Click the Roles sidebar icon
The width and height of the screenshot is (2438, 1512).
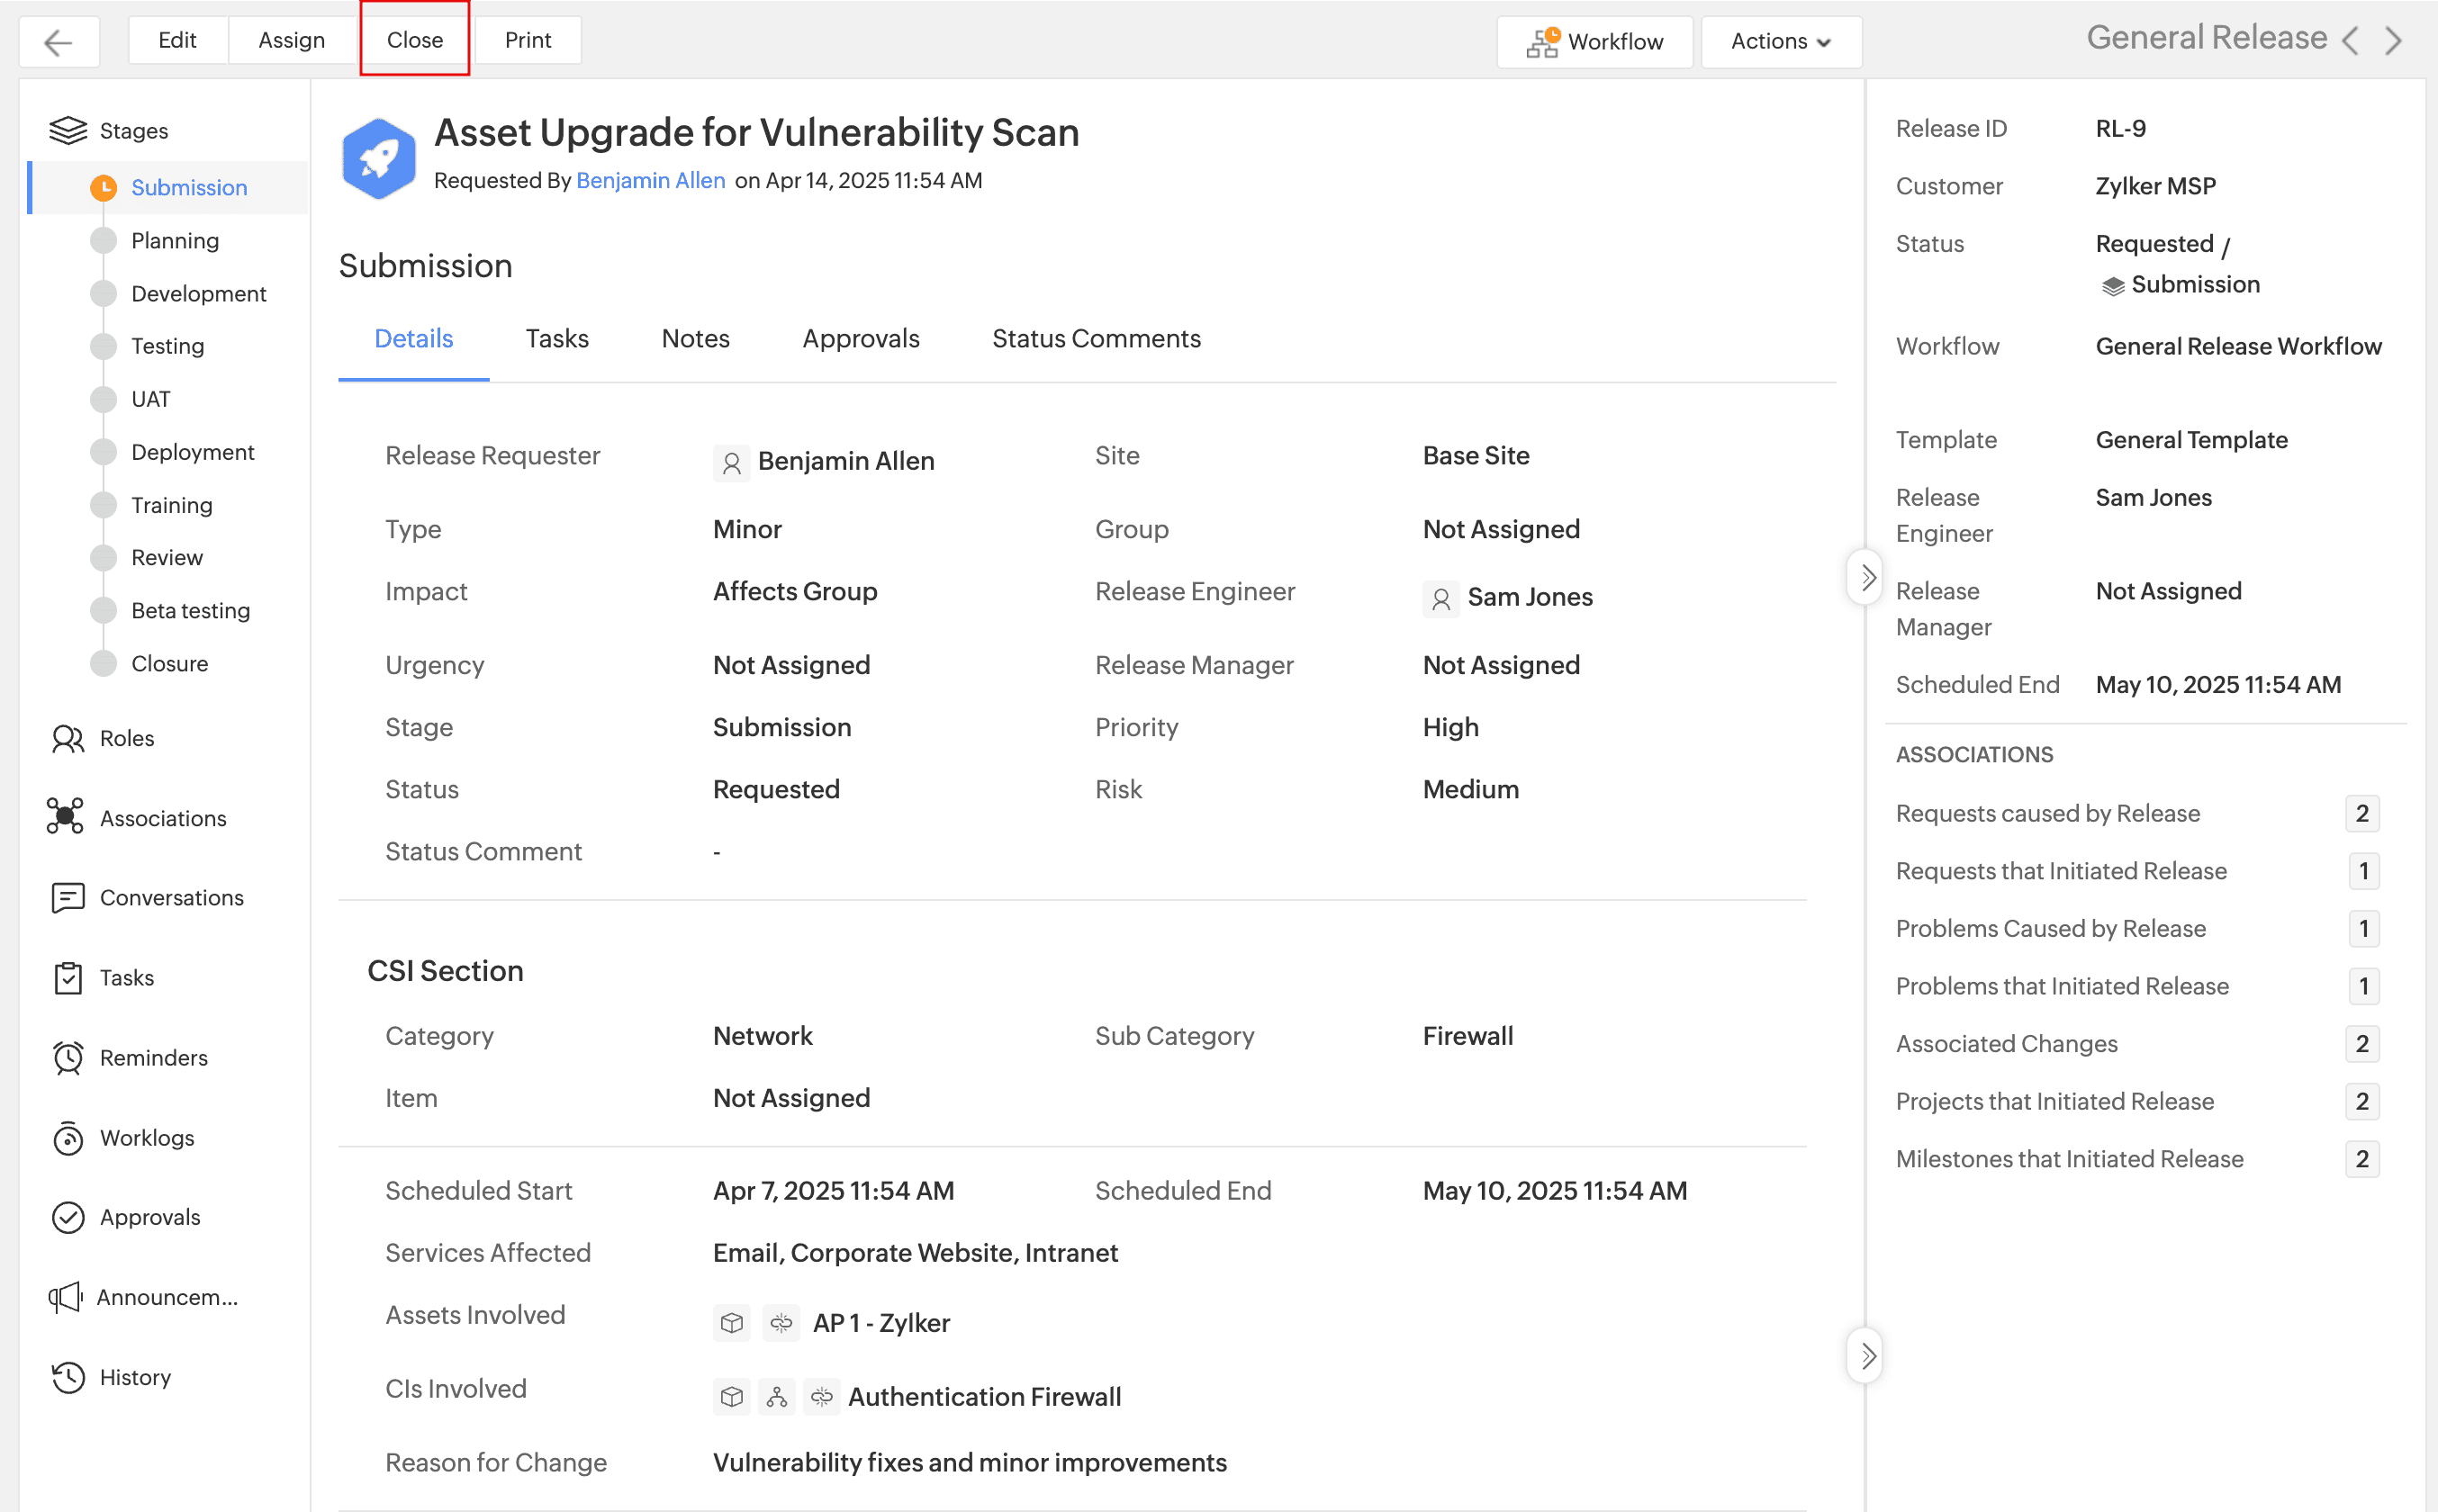(67, 739)
